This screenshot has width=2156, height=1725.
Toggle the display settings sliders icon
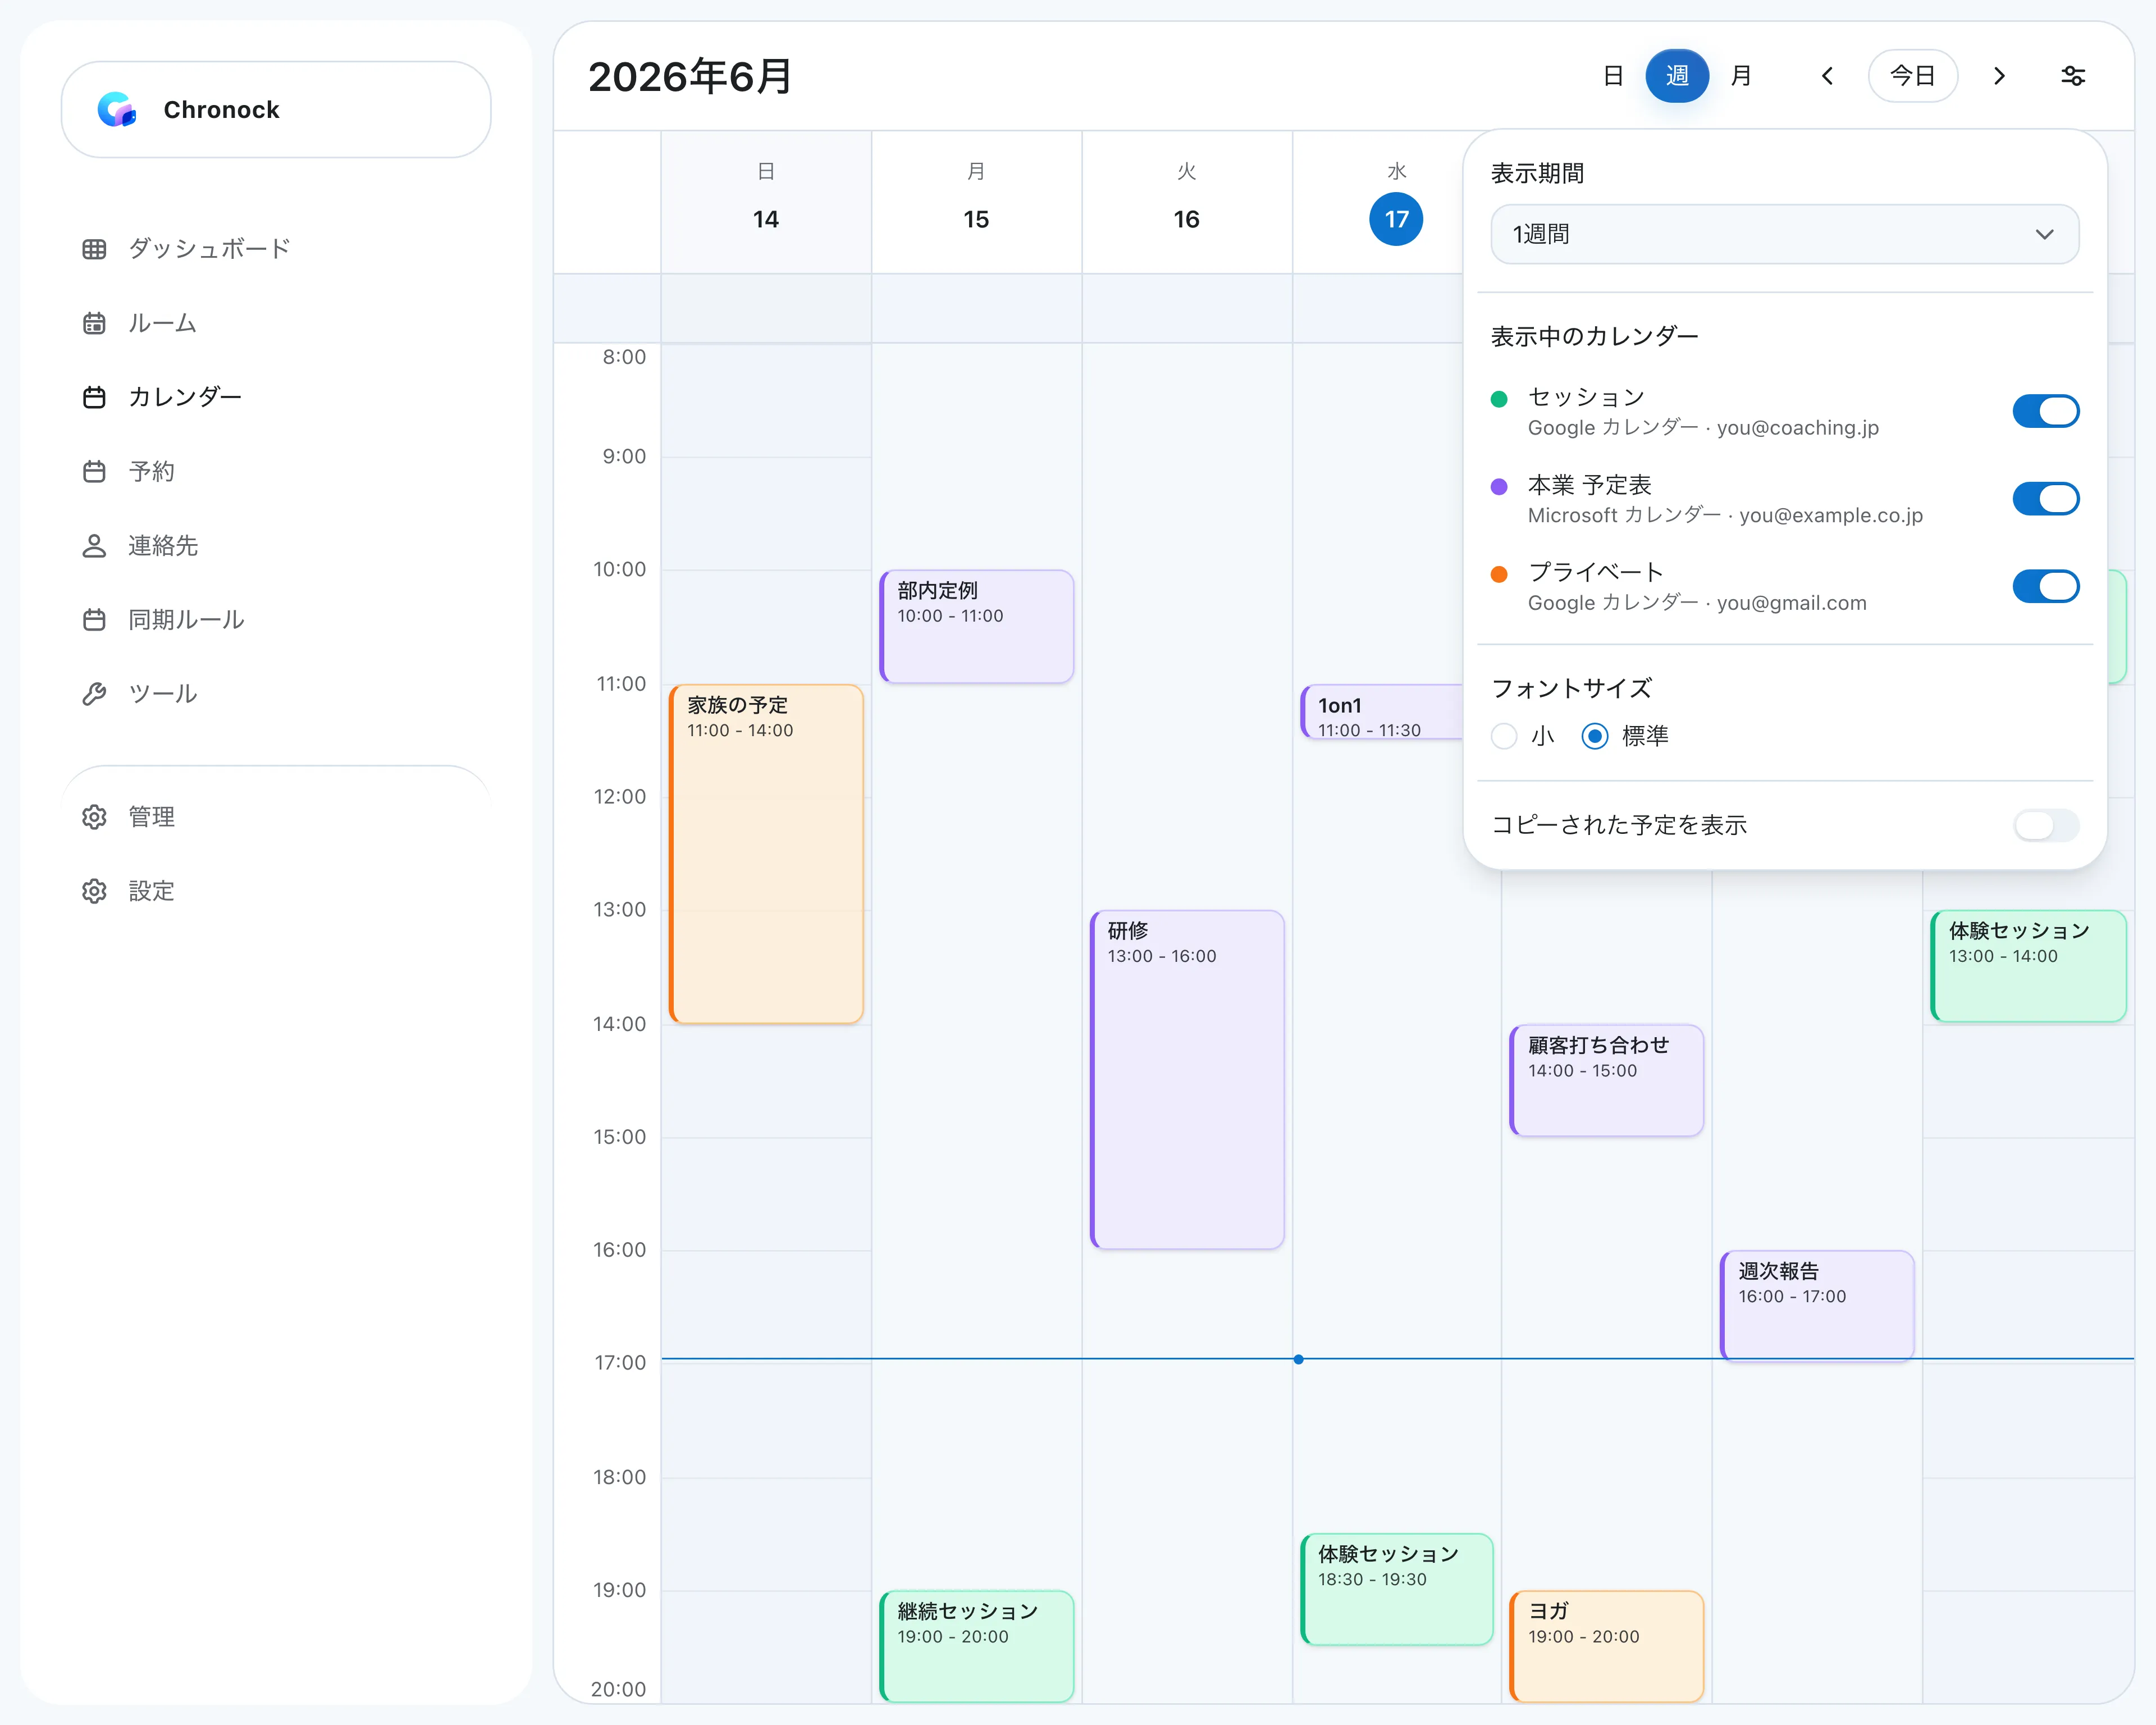point(2073,76)
